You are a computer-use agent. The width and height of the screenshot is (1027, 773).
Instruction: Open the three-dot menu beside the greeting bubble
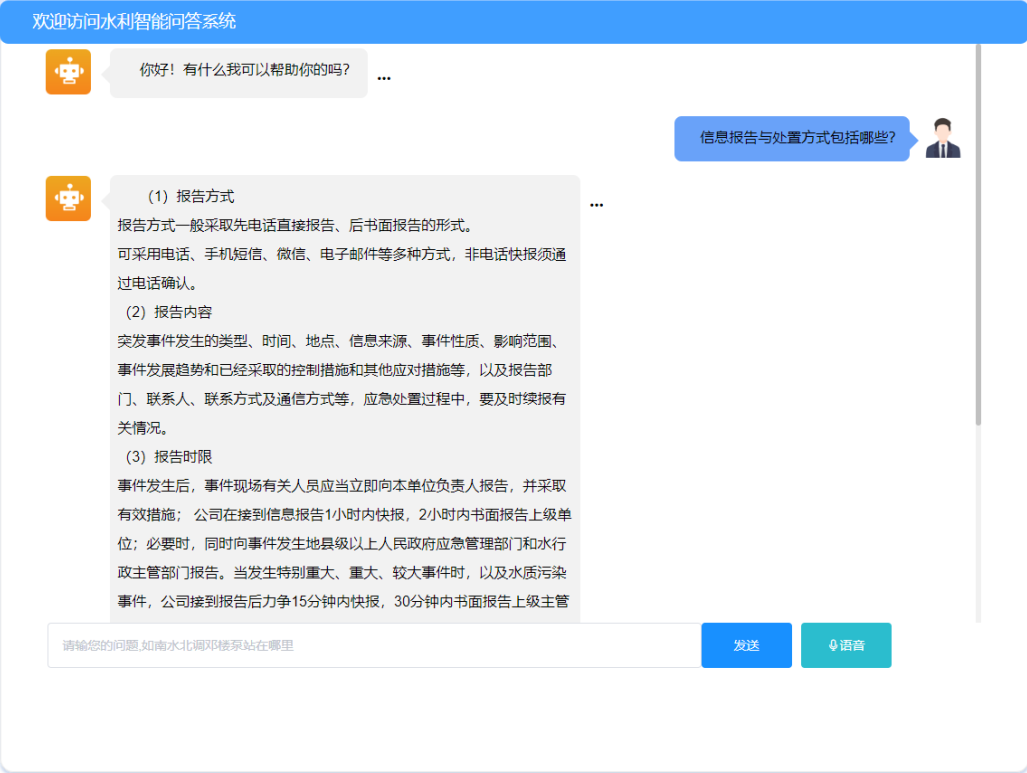pos(384,78)
